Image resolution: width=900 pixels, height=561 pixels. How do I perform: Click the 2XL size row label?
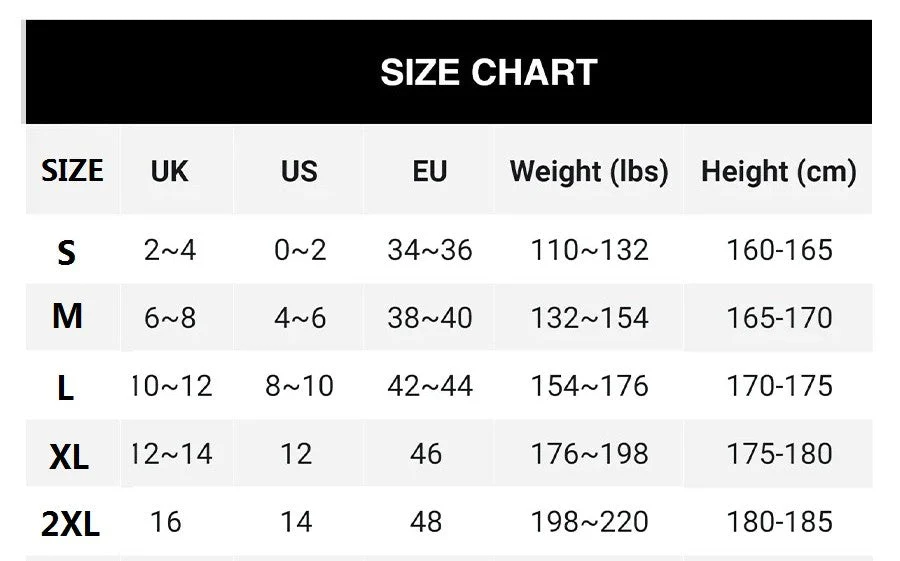tap(71, 523)
